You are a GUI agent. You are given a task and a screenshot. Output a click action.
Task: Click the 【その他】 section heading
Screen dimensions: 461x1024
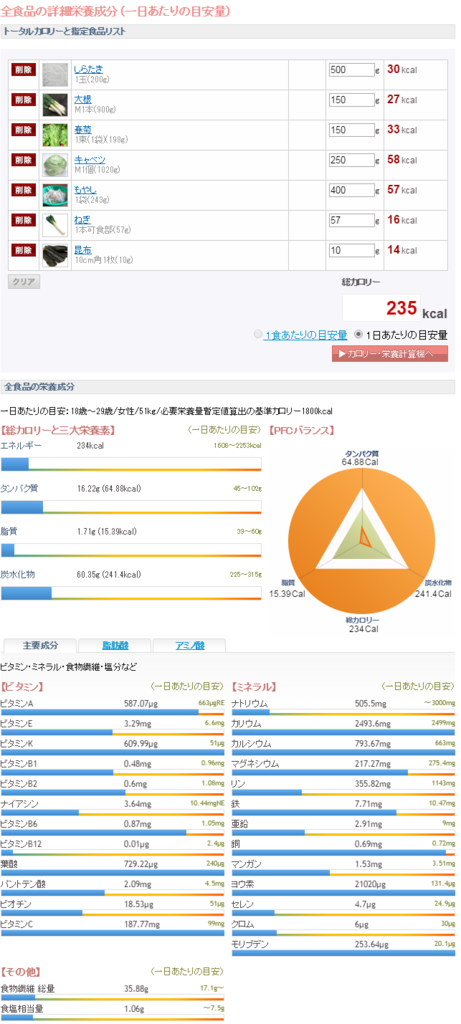pyautogui.click(x=21, y=971)
